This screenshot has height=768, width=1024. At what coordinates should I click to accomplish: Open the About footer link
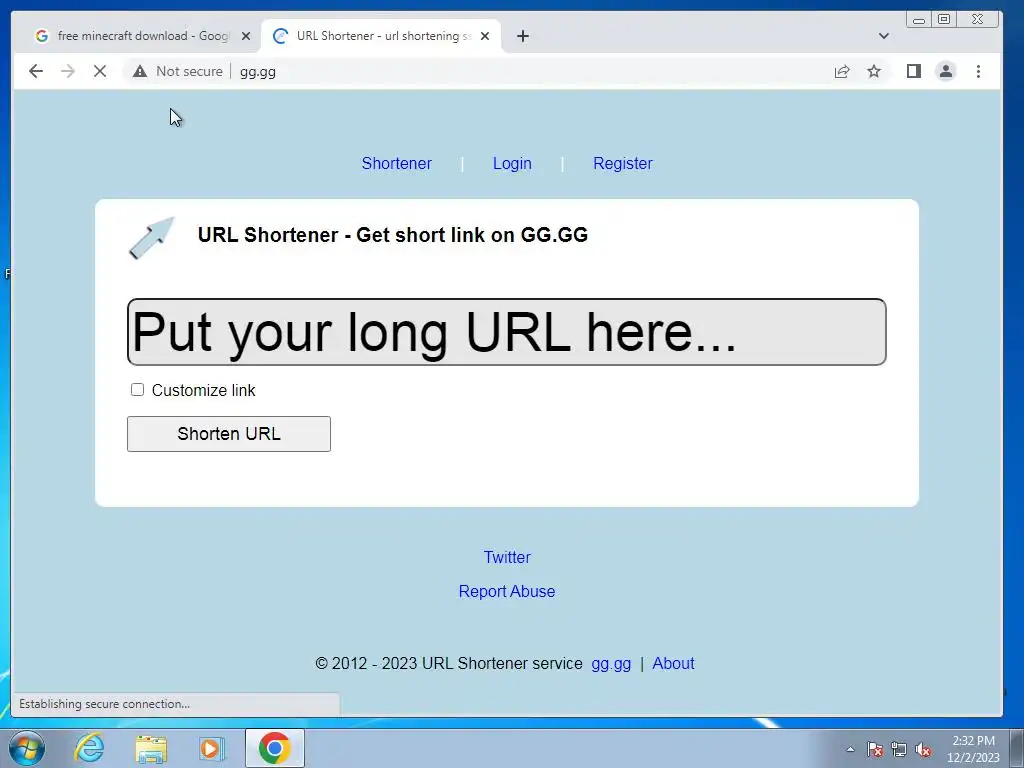[673, 664]
